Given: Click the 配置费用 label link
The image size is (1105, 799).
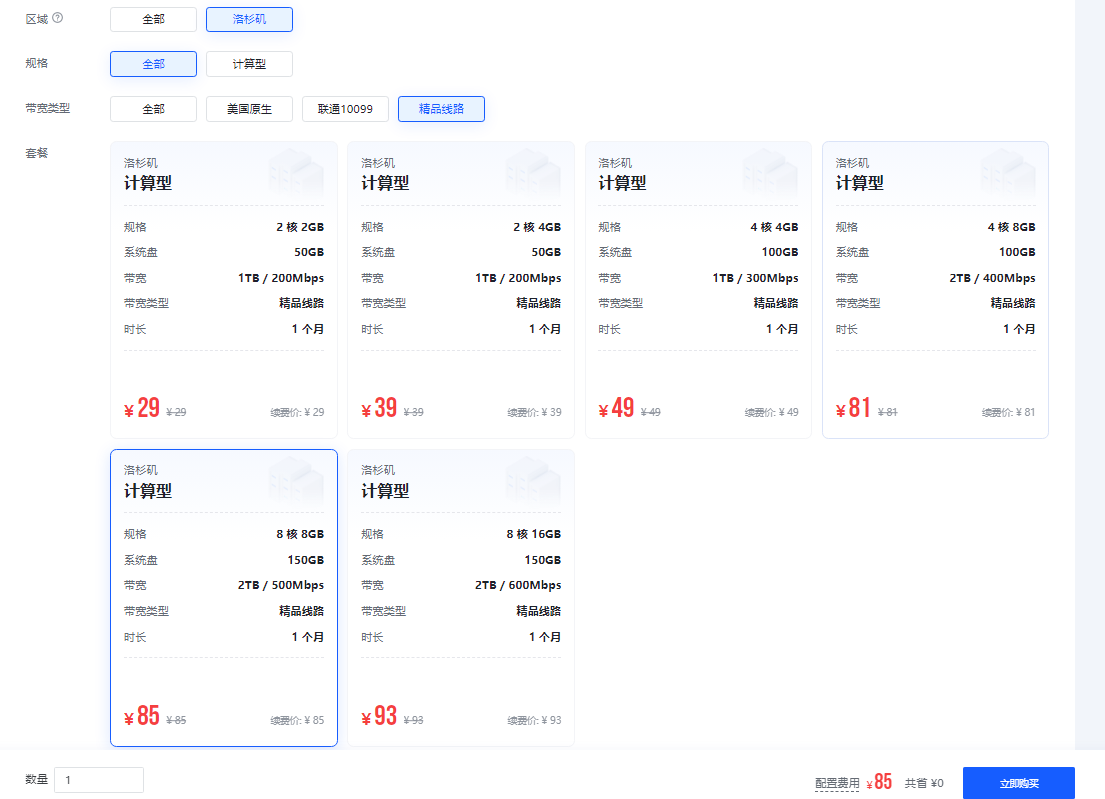Looking at the screenshot, I should [837, 783].
